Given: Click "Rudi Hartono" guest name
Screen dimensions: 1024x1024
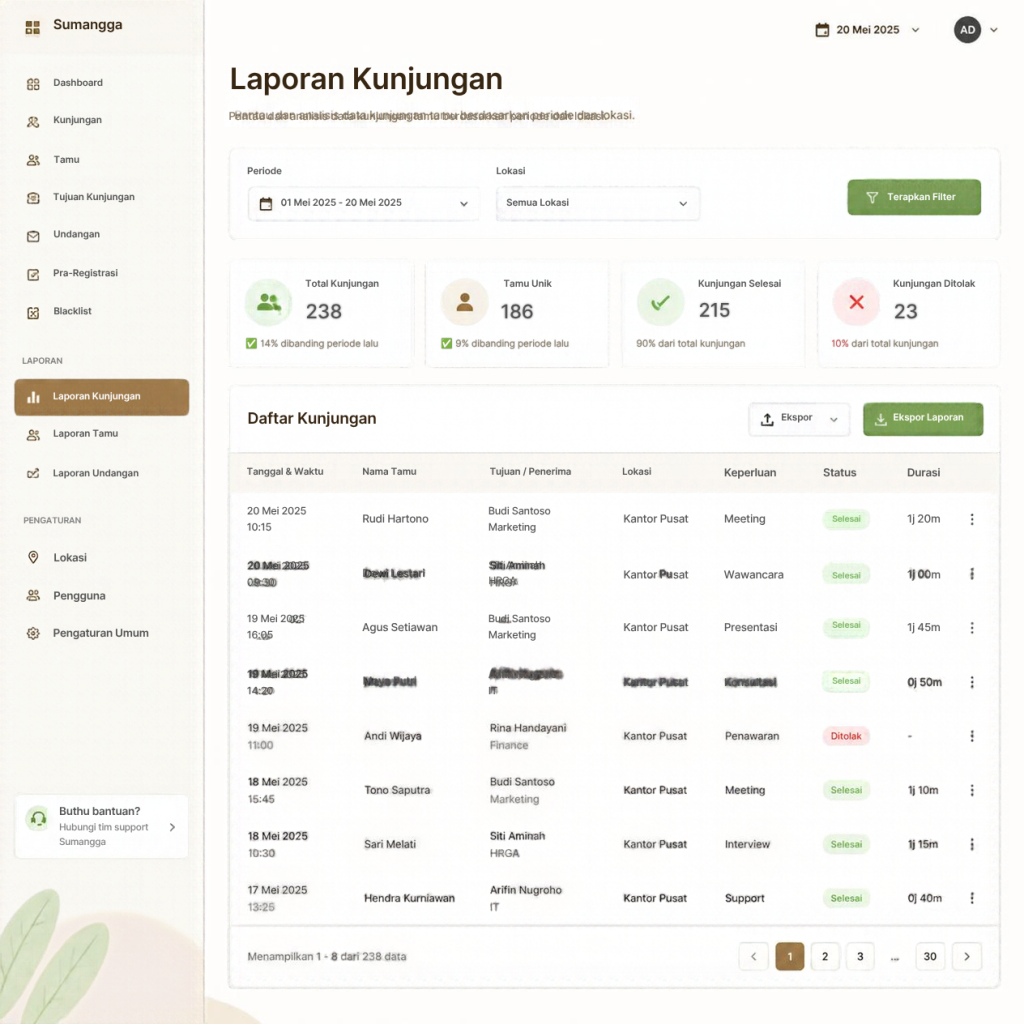Looking at the screenshot, I should [x=395, y=519].
